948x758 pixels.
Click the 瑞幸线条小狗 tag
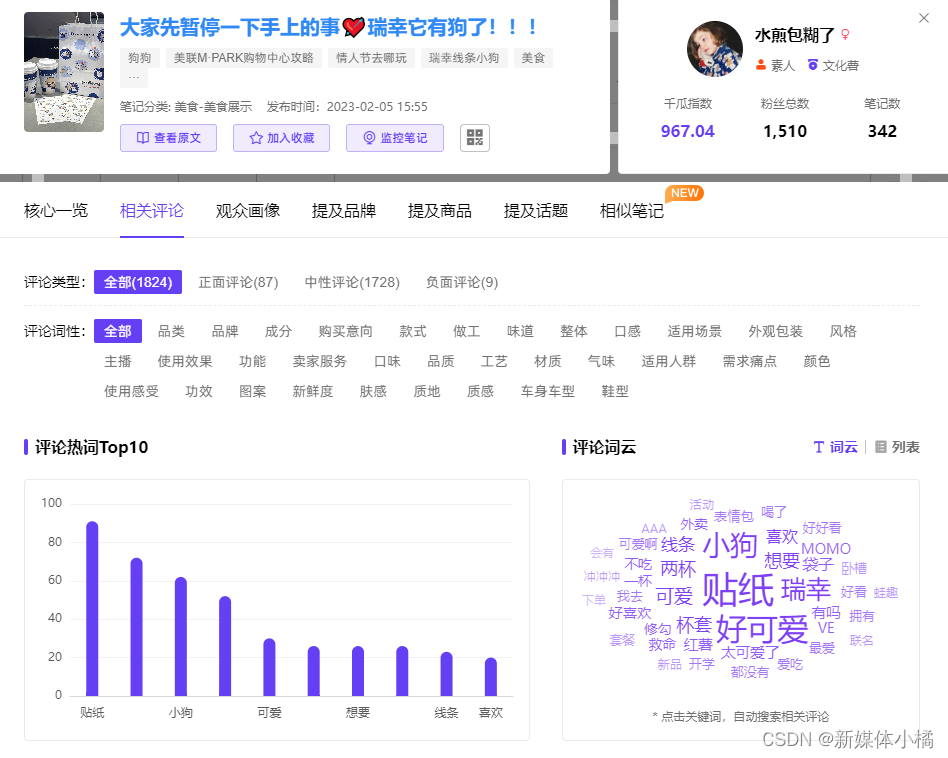point(464,58)
